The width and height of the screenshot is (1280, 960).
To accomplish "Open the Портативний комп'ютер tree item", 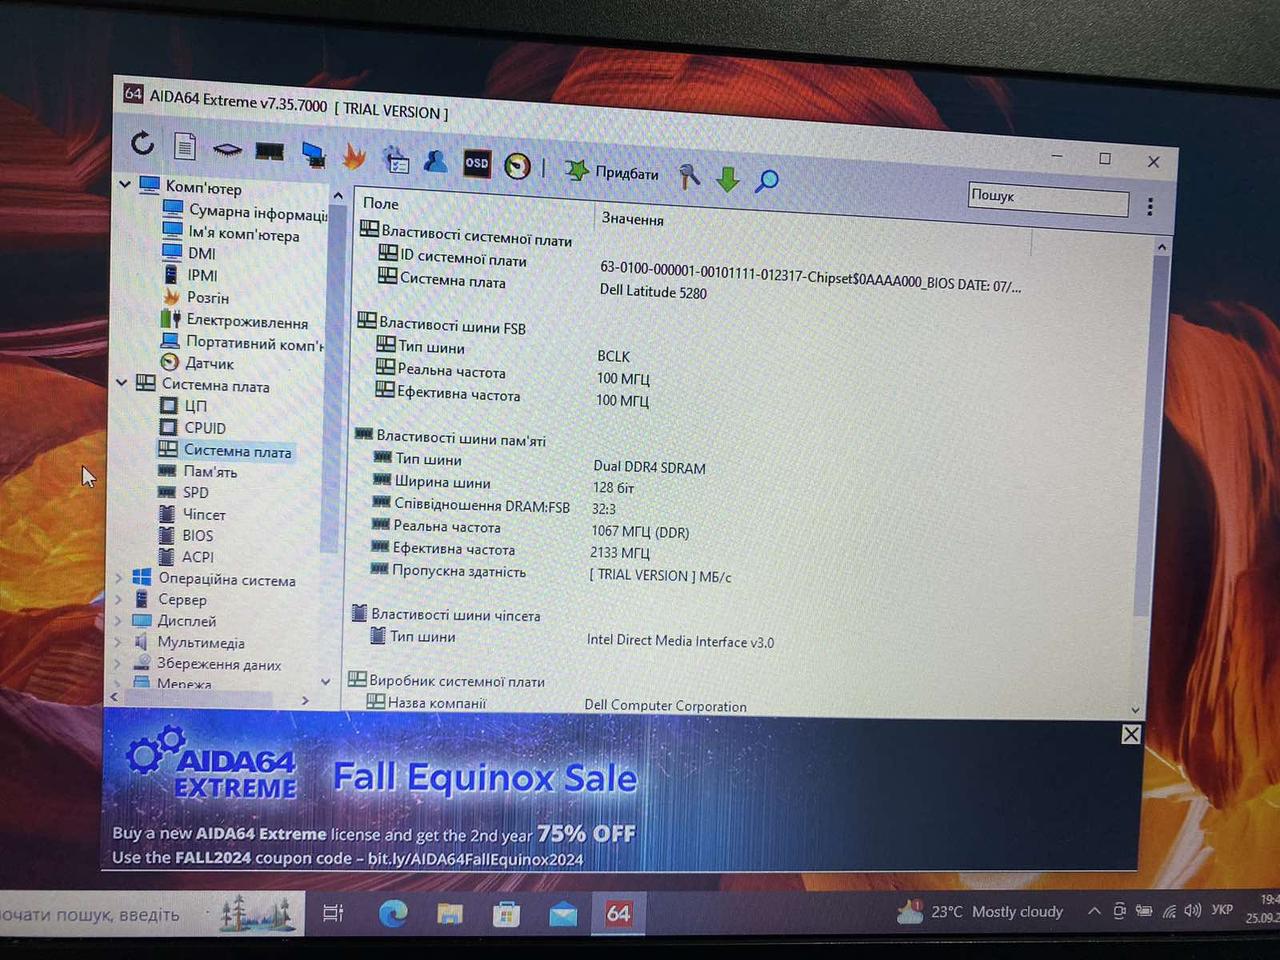I will point(243,342).
